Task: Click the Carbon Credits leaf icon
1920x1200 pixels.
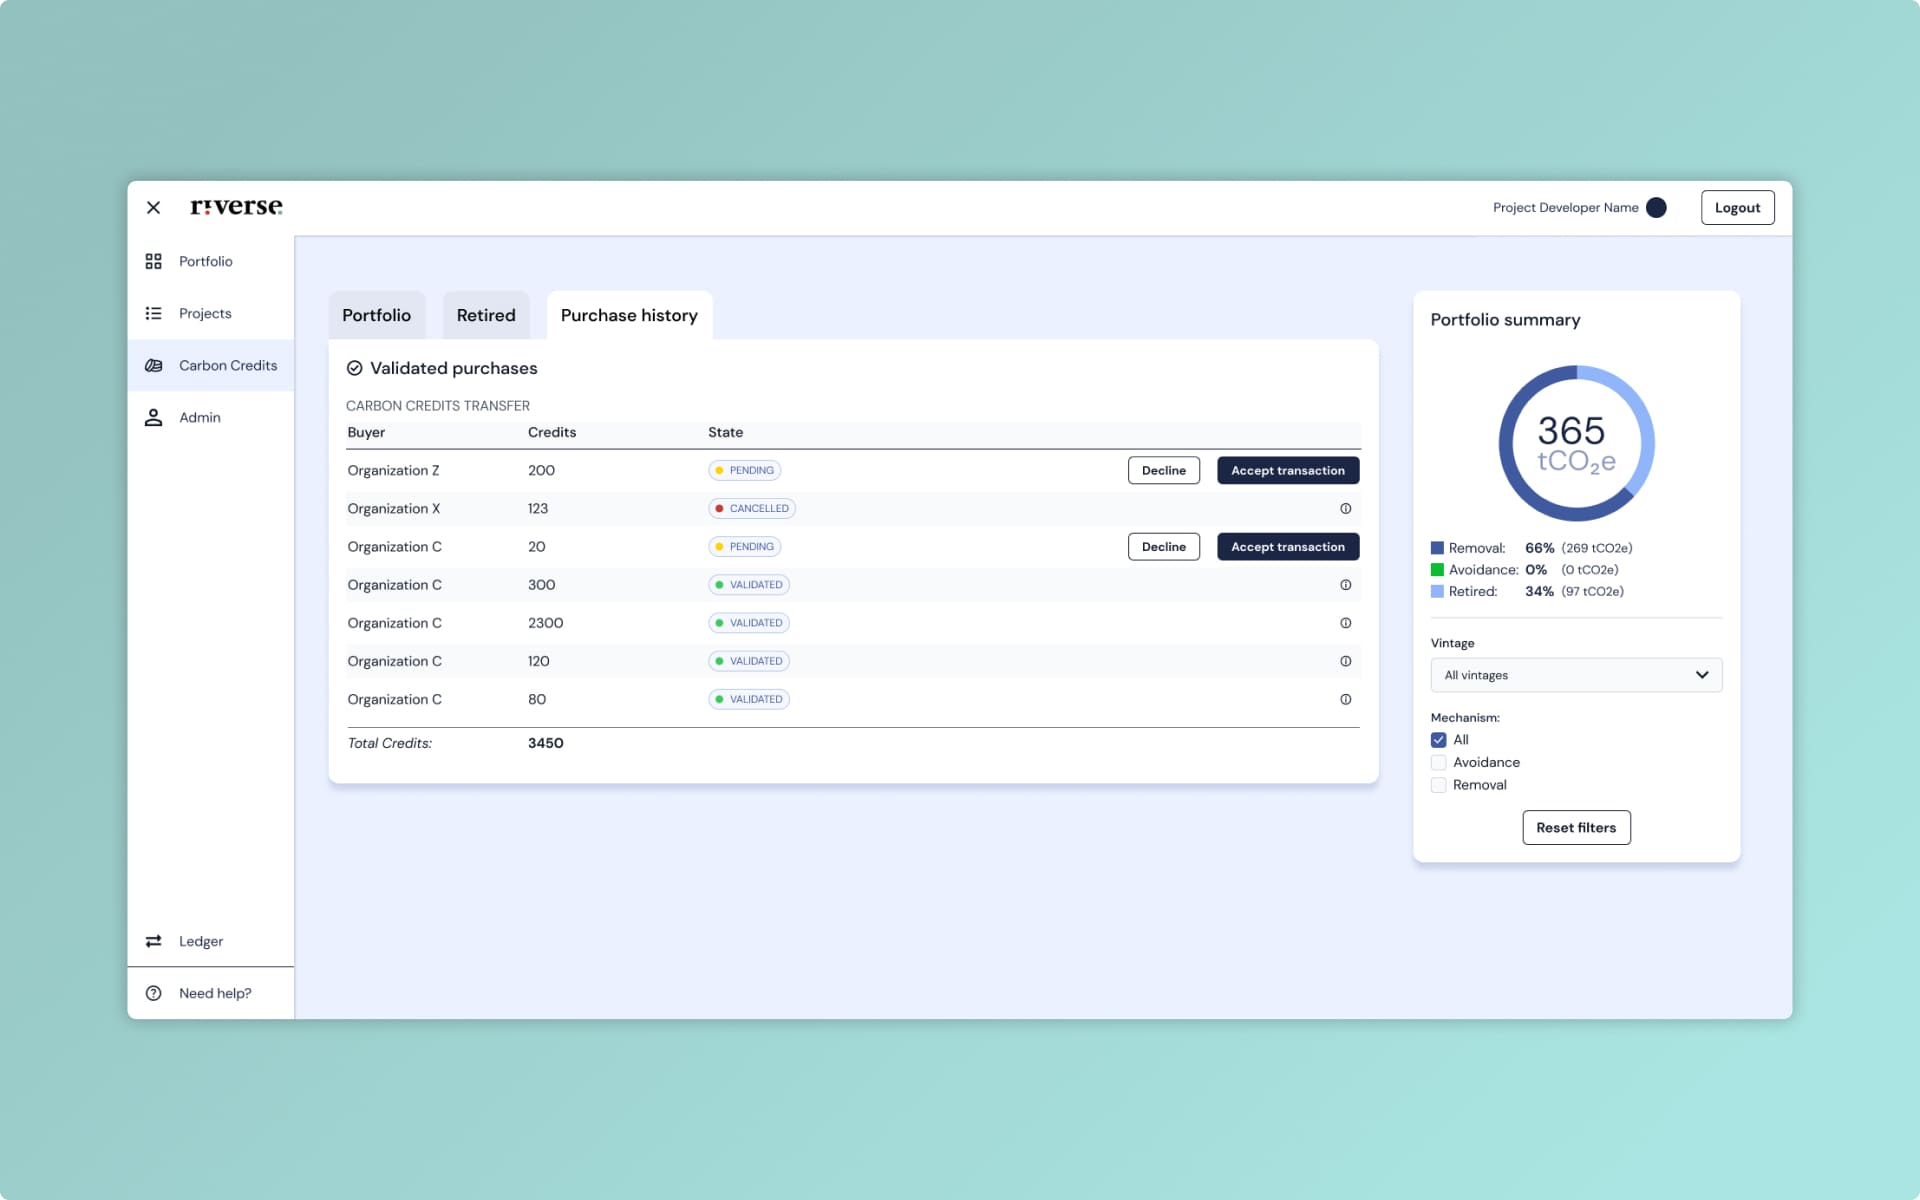Action: coord(153,365)
